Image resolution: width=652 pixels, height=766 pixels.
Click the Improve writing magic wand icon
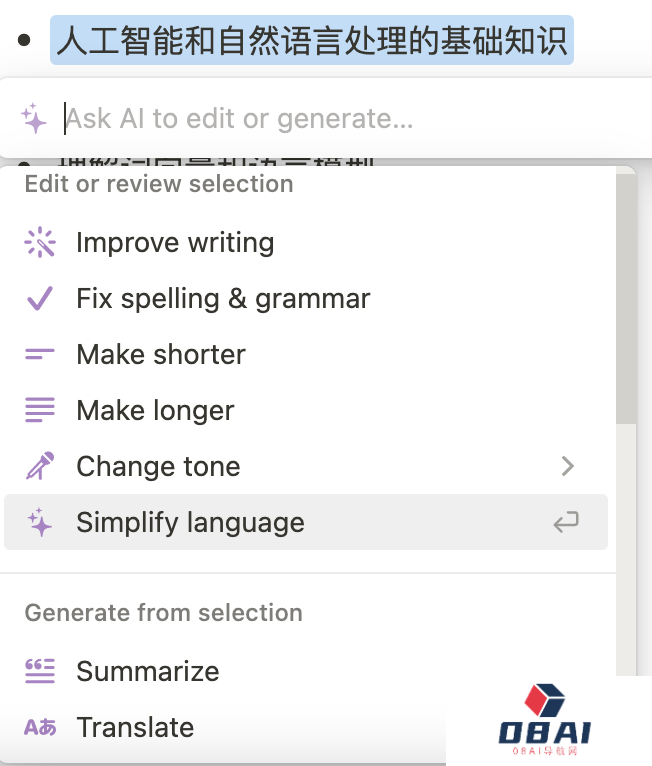40,243
